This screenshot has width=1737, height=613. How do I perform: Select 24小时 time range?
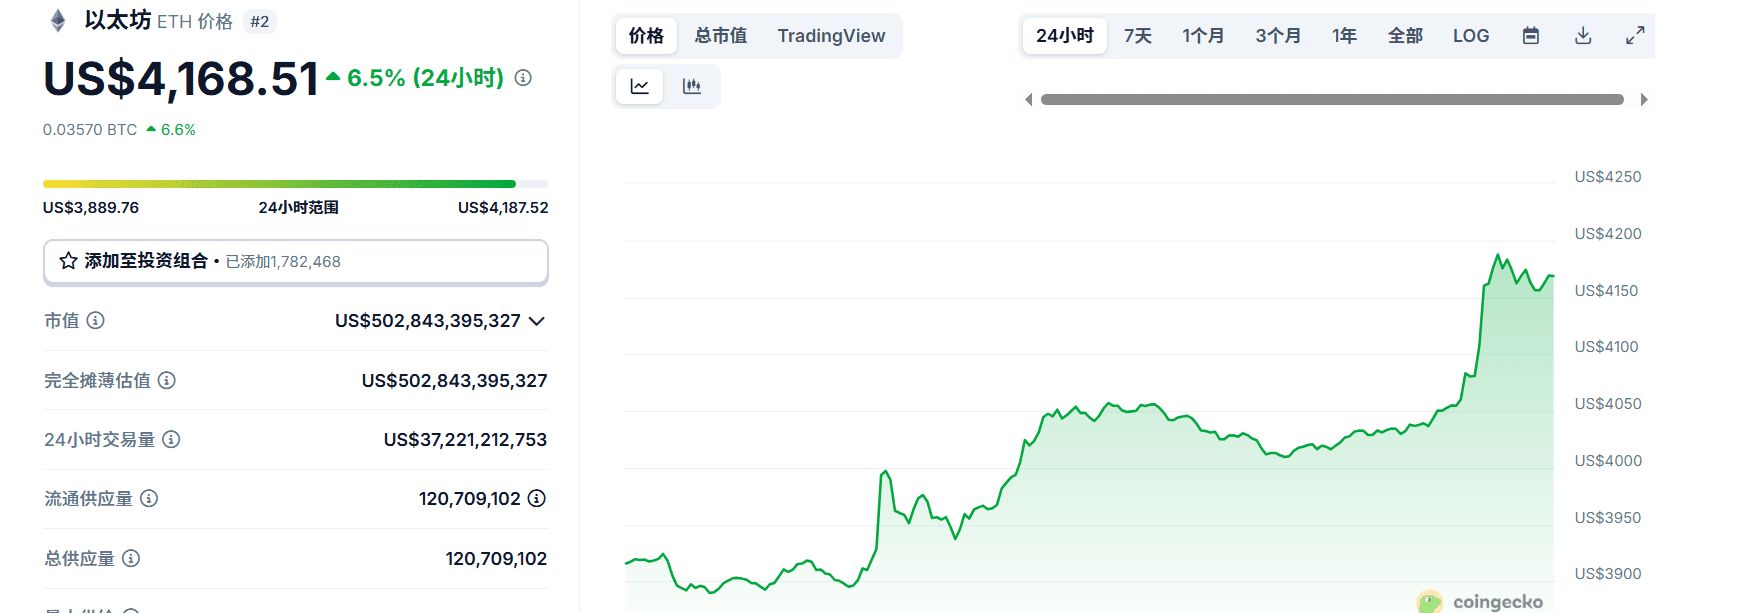tap(1065, 36)
